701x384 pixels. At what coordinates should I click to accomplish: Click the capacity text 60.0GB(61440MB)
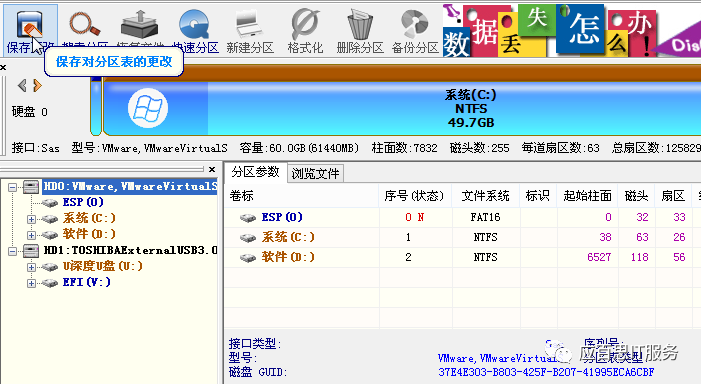click(x=299, y=148)
